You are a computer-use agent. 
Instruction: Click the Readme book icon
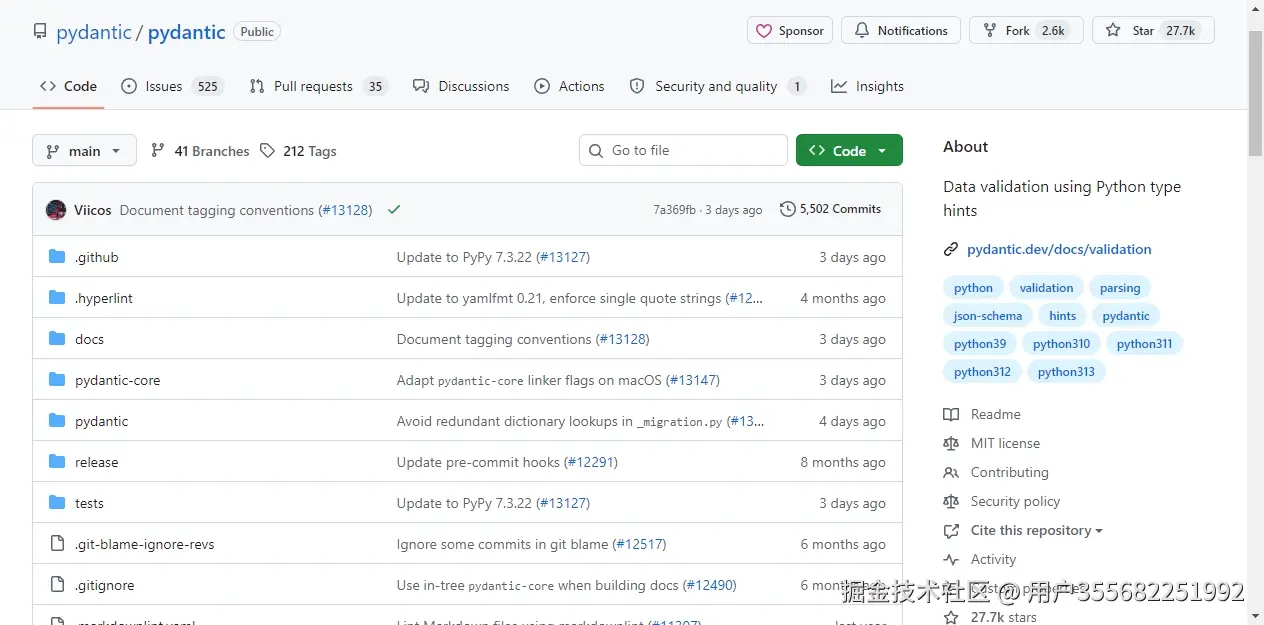[x=951, y=414]
